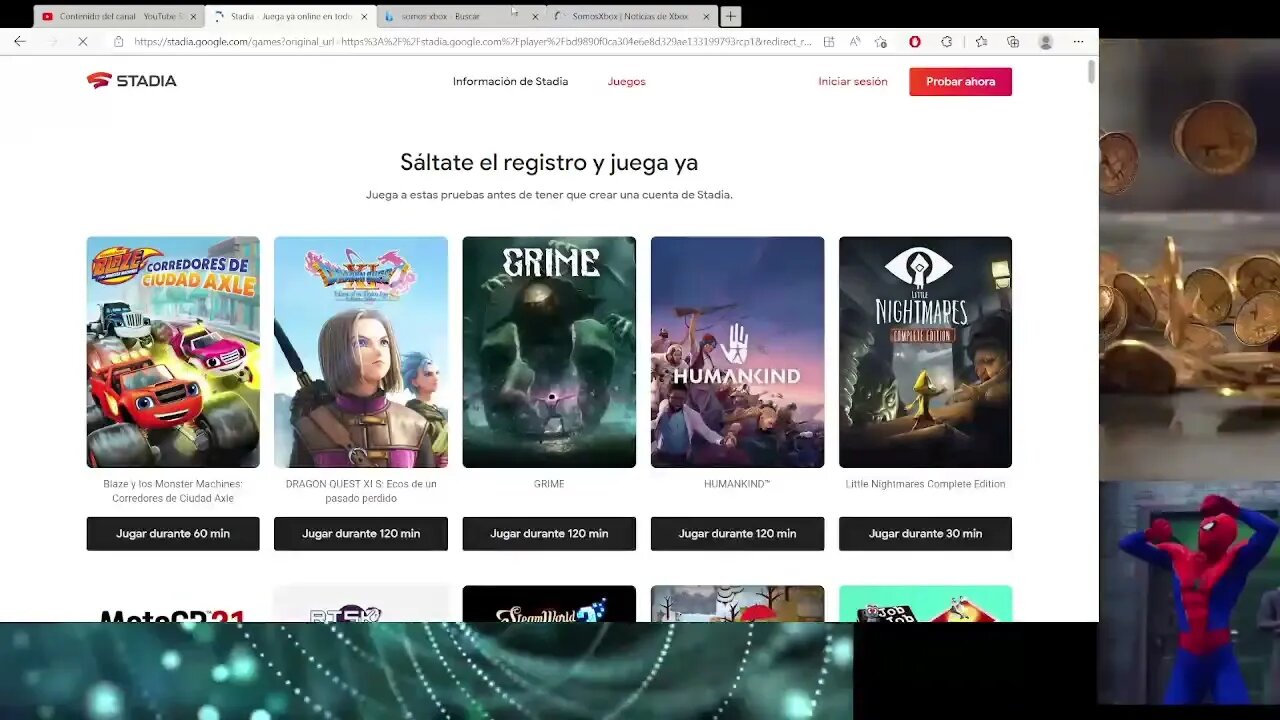Click Jugar durante 120 min for GRIME
This screenshot has width=1280, height=720.
(549, 534)
